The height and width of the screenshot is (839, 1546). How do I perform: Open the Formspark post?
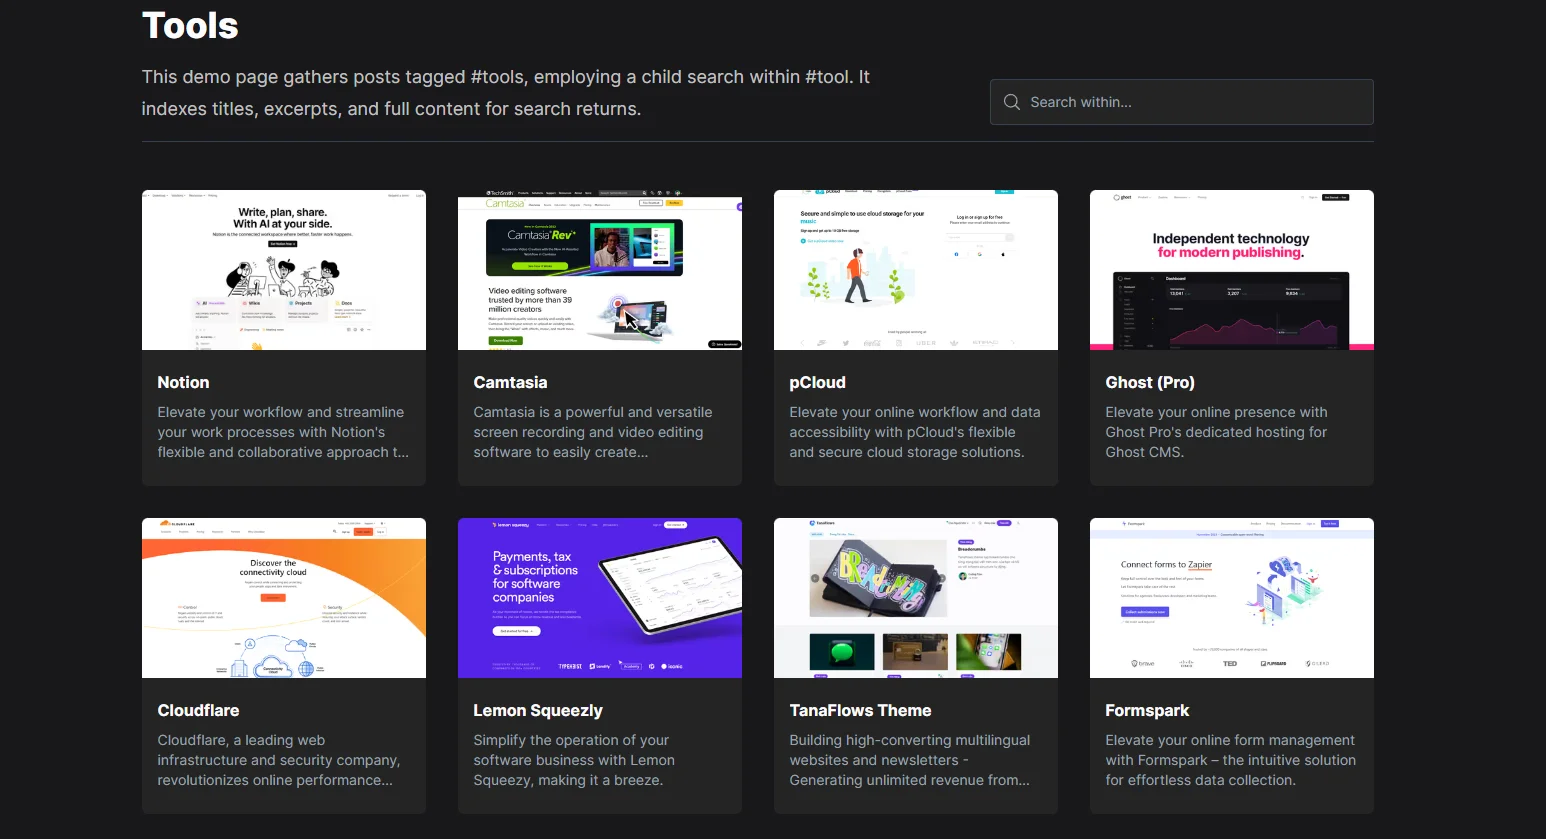(1147, 710)
